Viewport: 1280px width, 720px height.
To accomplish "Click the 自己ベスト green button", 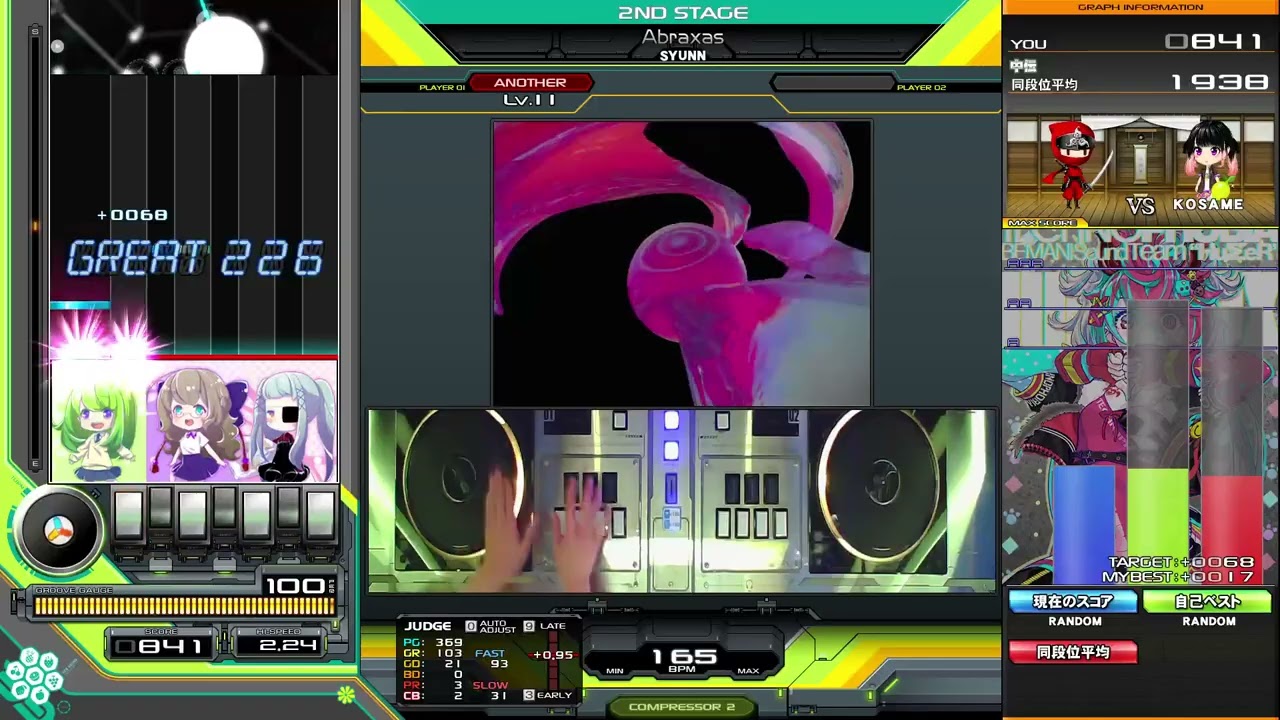I will pyautogui.click(x=1207, y=602).
